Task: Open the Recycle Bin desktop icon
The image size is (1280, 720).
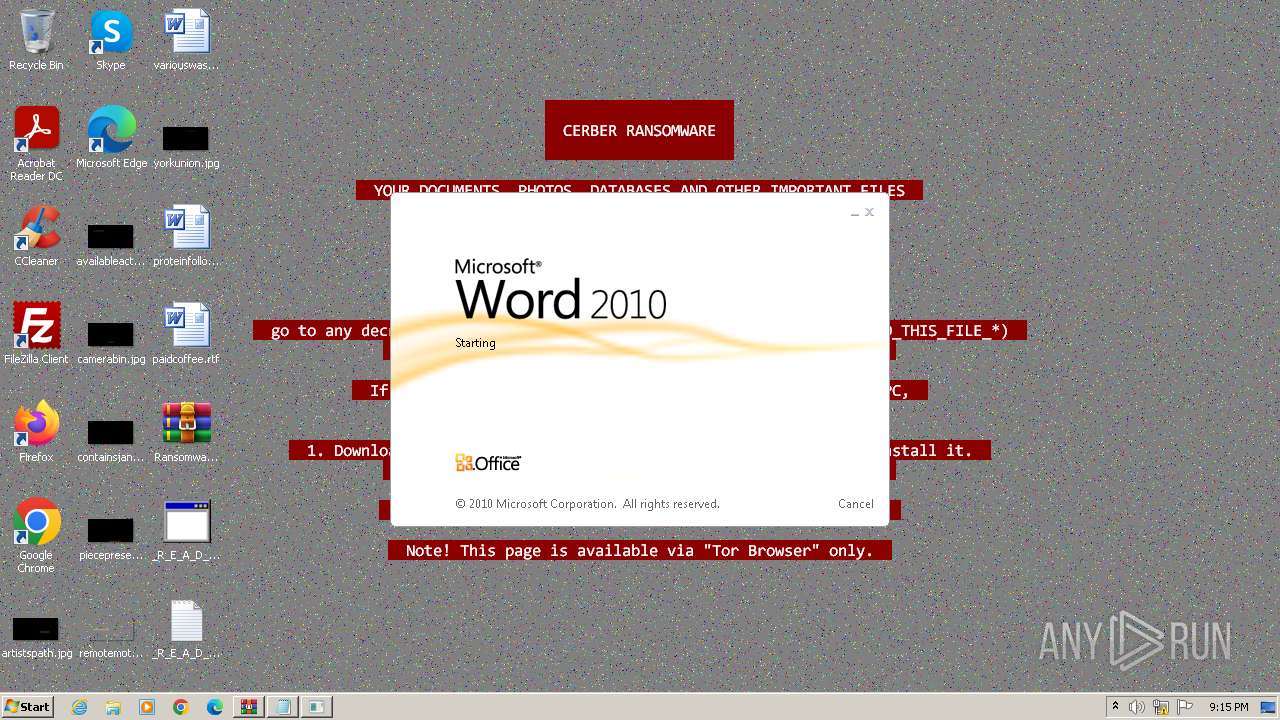Action: 36,41
